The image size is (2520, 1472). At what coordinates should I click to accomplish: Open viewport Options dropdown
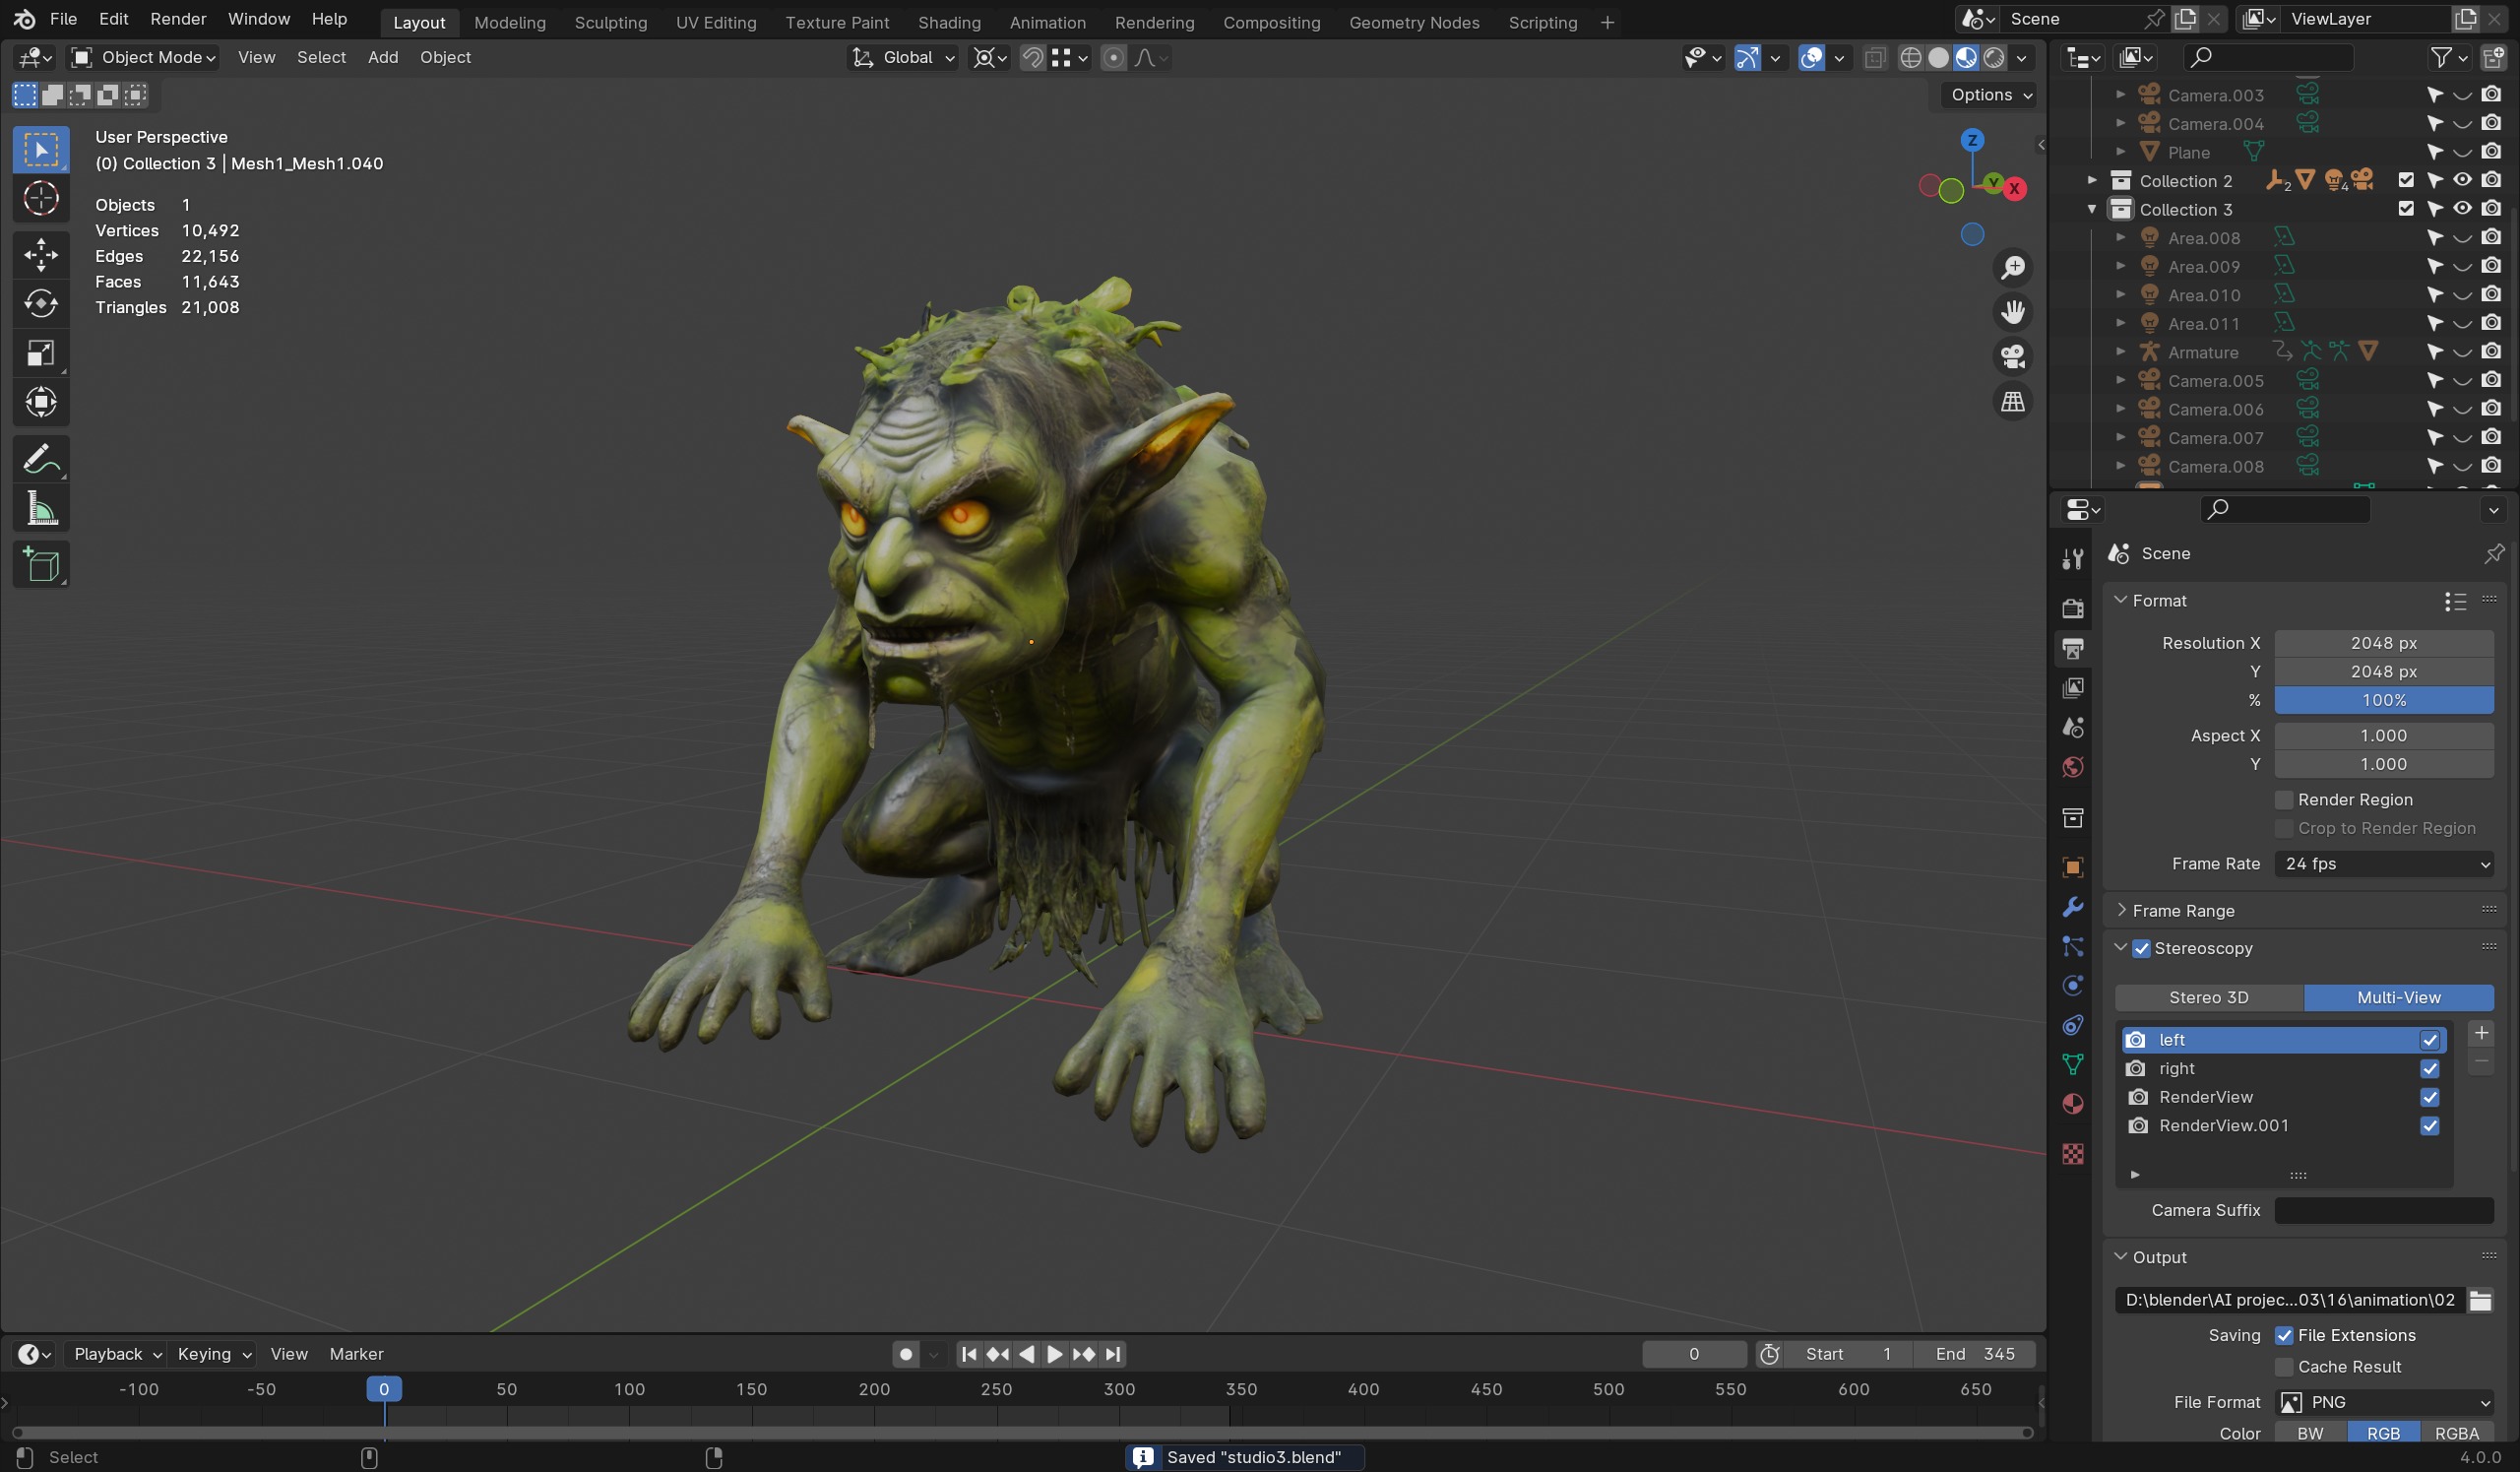(1990, 95)
